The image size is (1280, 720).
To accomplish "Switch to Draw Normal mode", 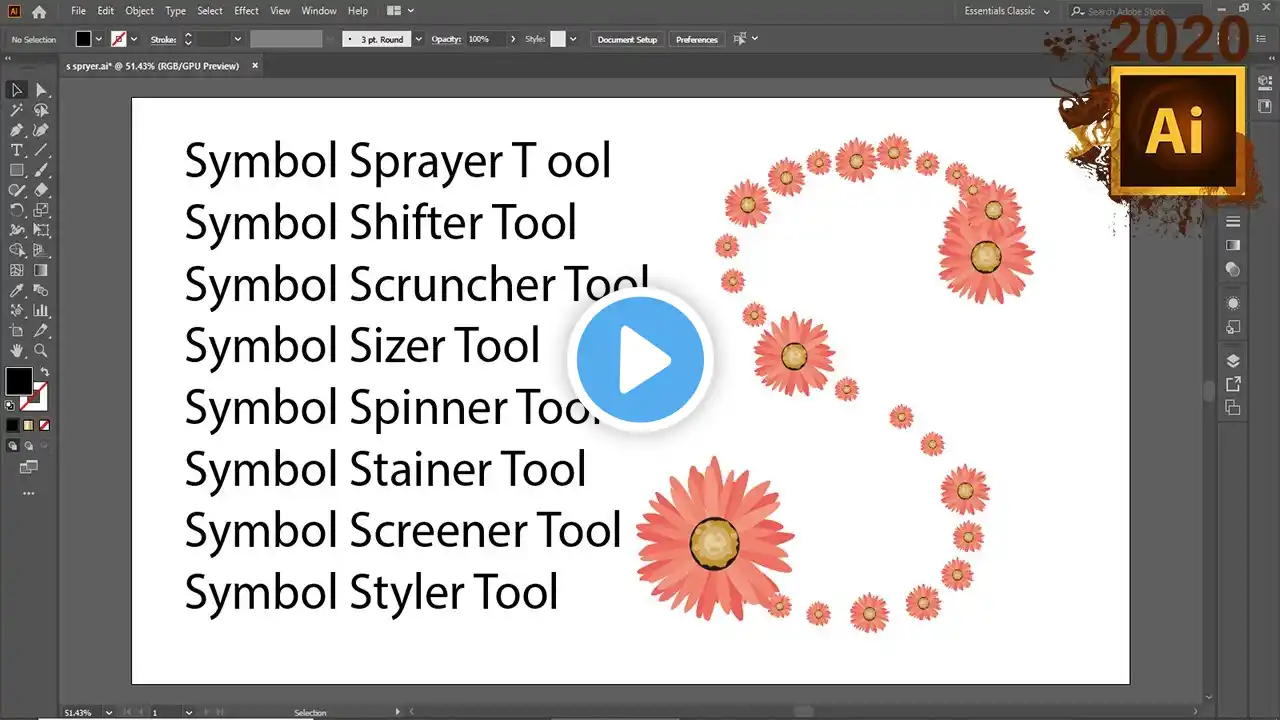I will (12, 446).
